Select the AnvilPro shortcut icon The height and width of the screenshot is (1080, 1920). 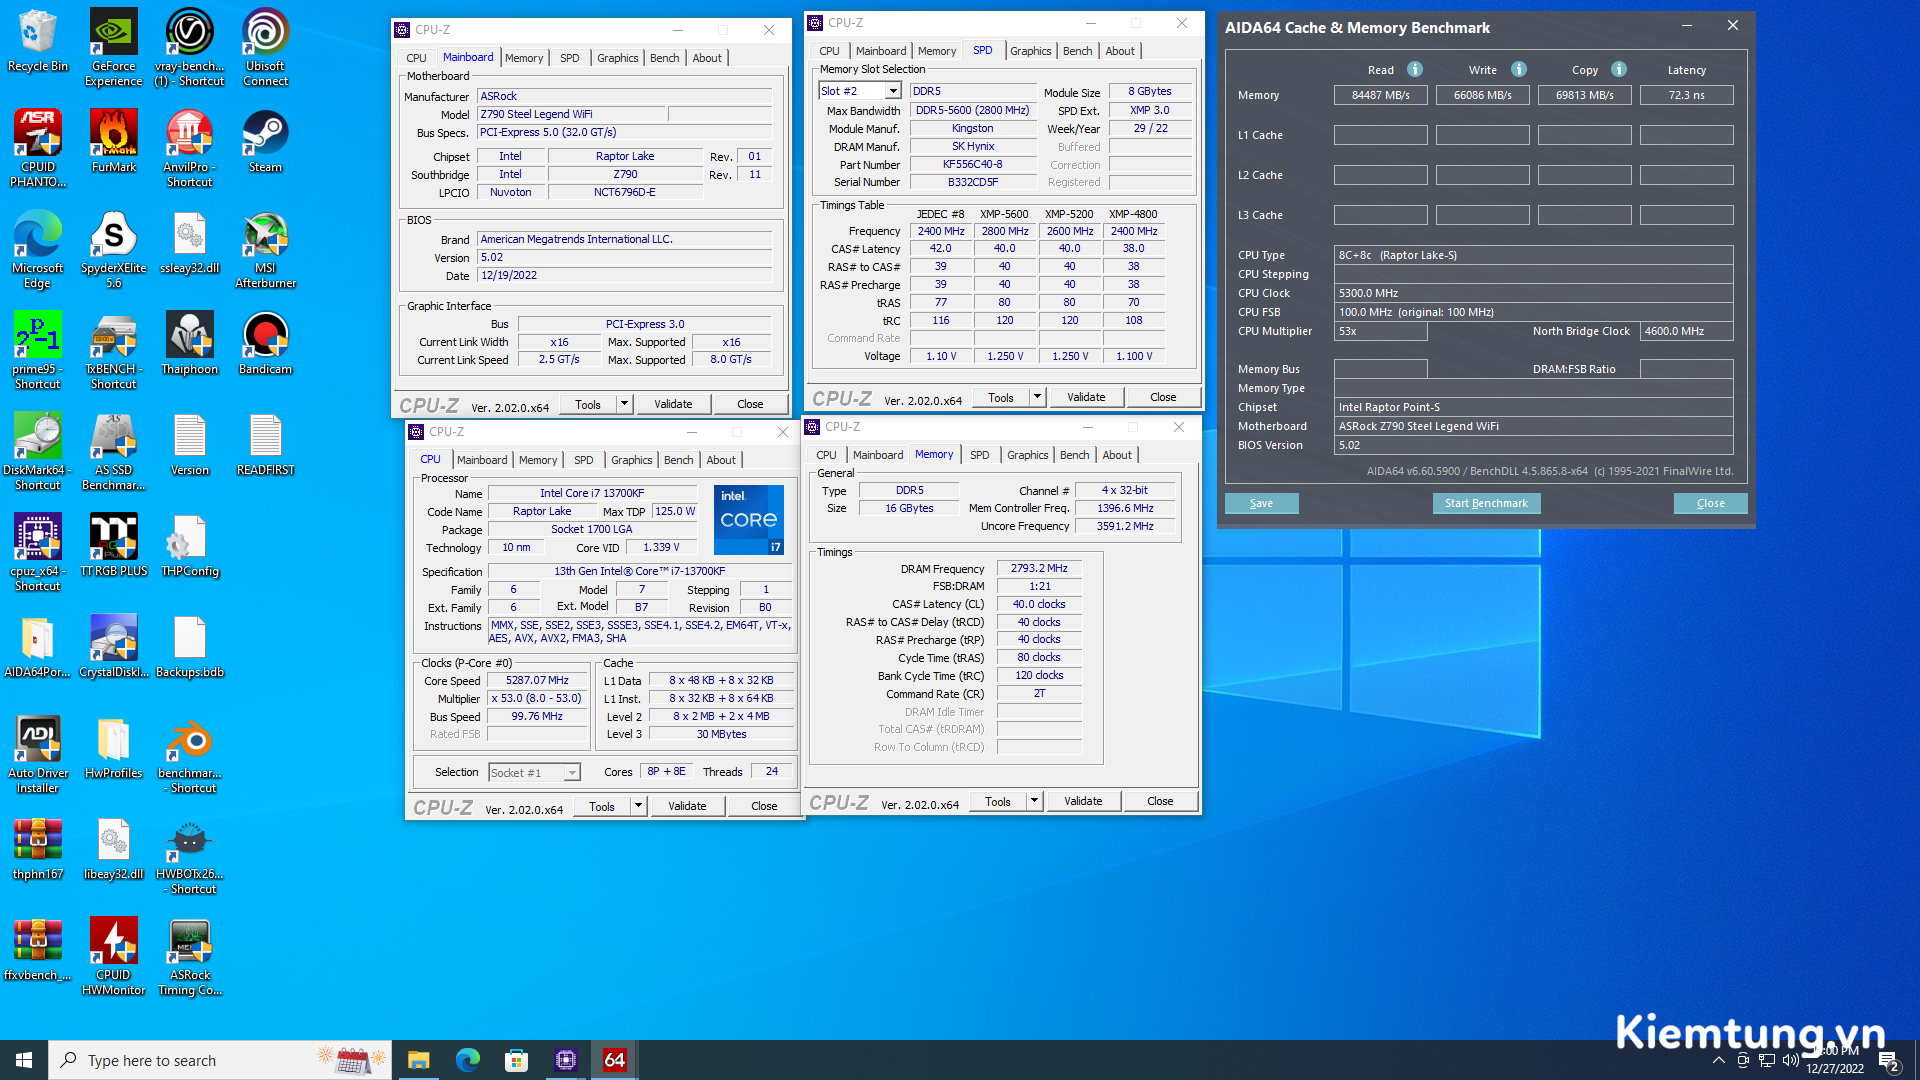(190, 148)
